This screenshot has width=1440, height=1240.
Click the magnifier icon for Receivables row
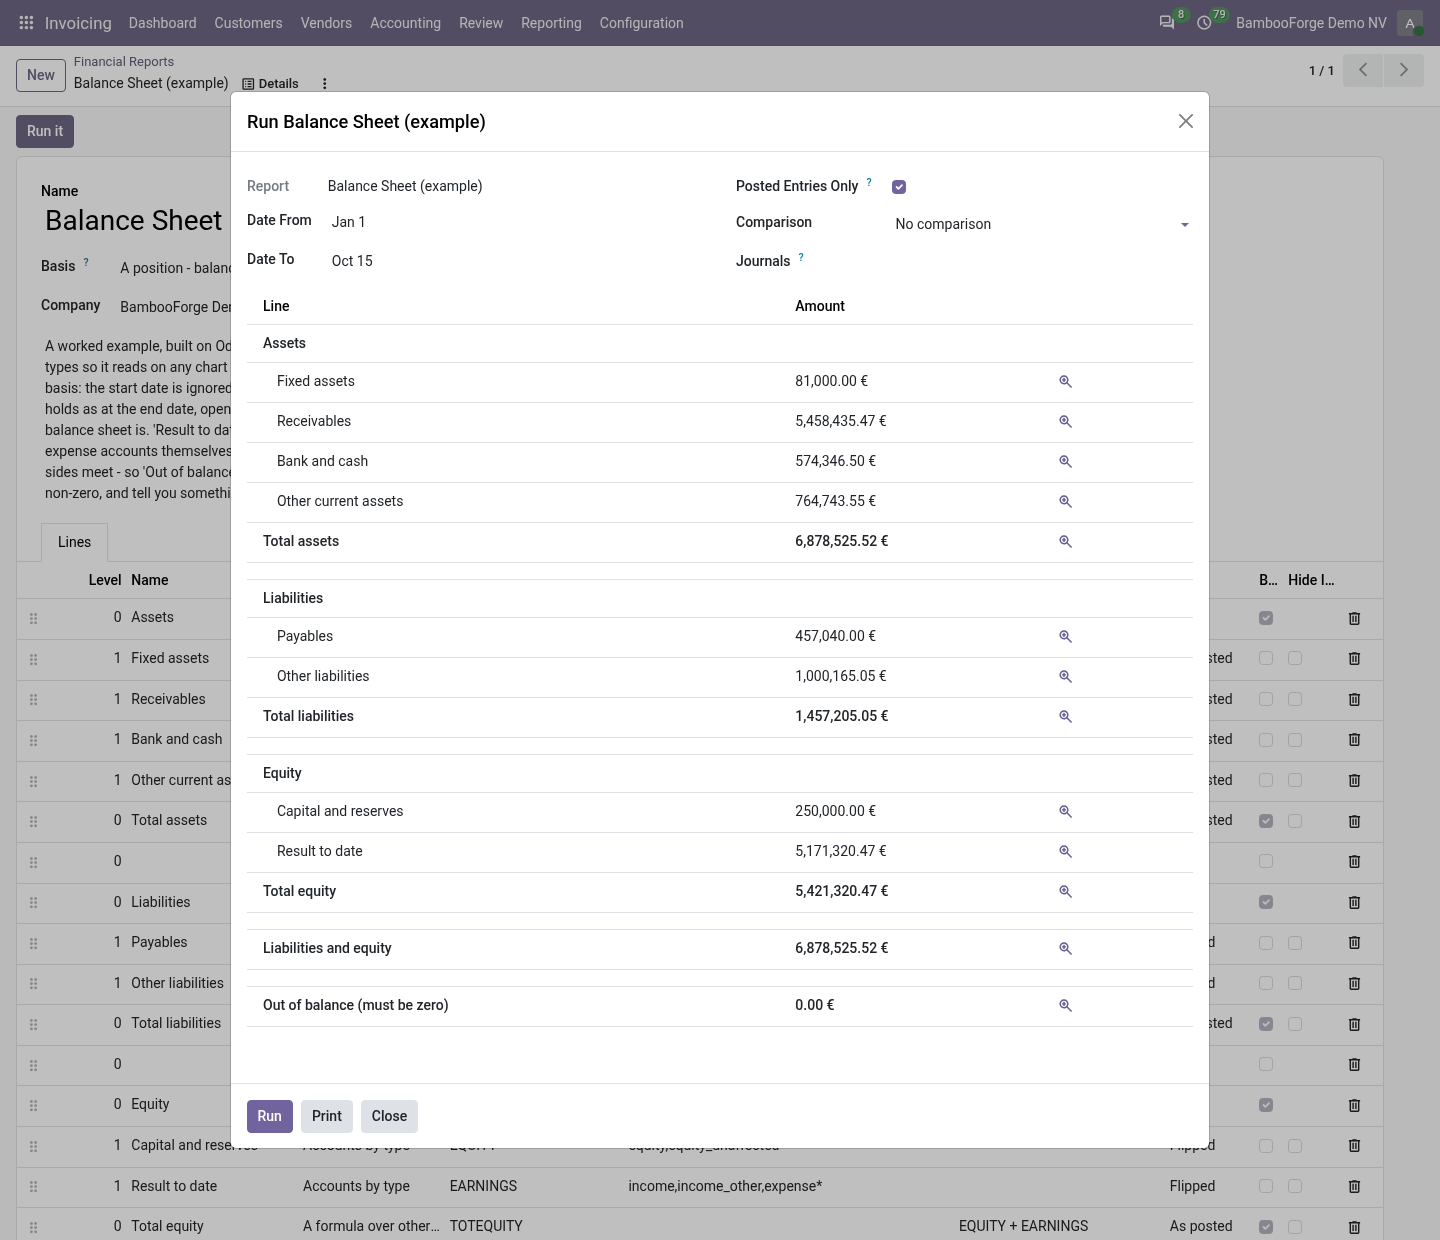1065,422
